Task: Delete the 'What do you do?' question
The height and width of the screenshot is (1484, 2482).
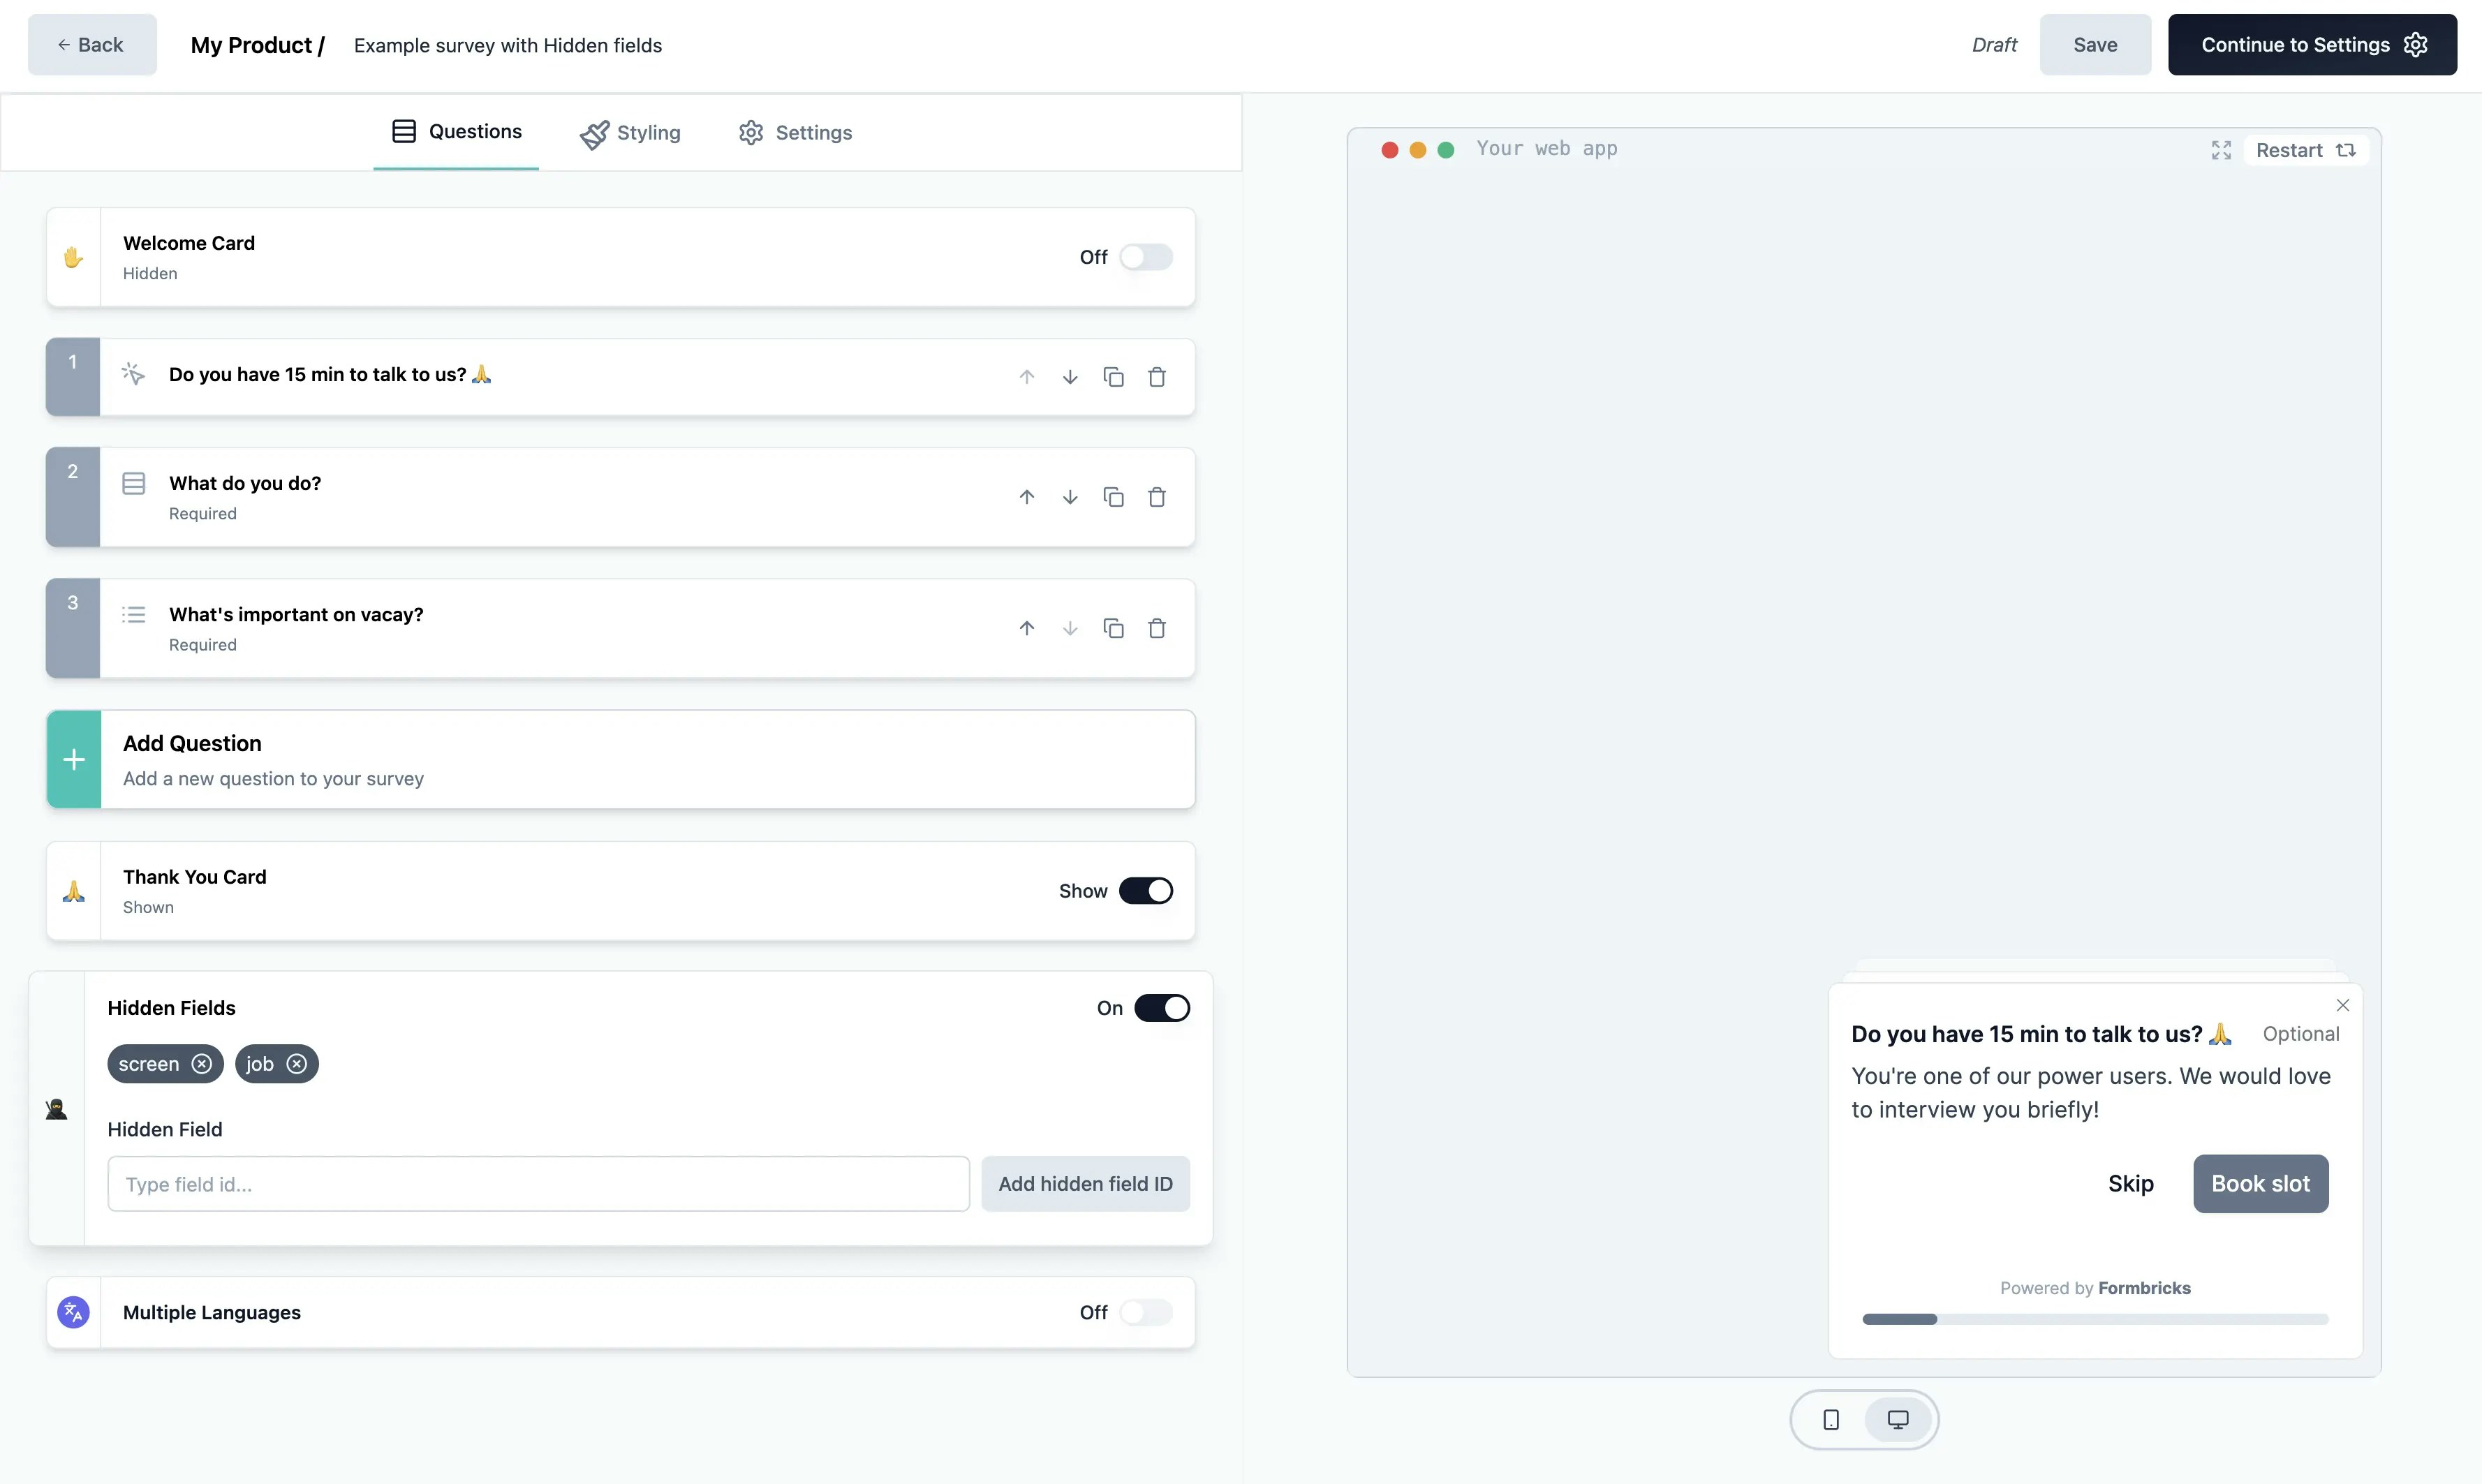Action: coord(1157,497)
